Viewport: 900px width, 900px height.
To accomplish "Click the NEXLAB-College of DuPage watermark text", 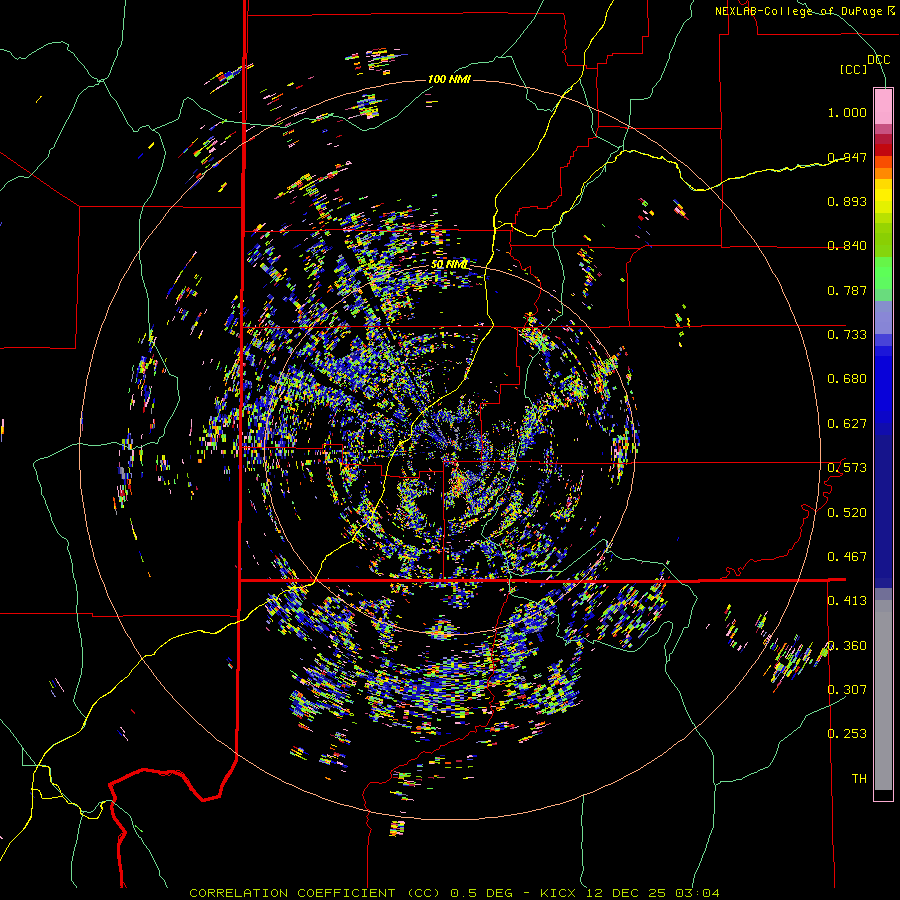I will (x=805, y=11).
